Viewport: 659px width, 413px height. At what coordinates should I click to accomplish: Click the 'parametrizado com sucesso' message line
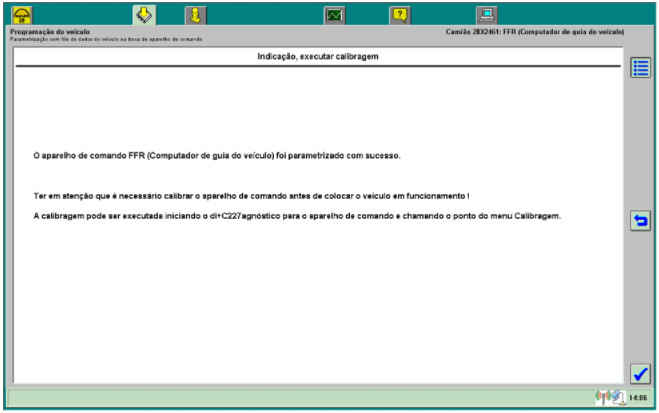[217, 156]
